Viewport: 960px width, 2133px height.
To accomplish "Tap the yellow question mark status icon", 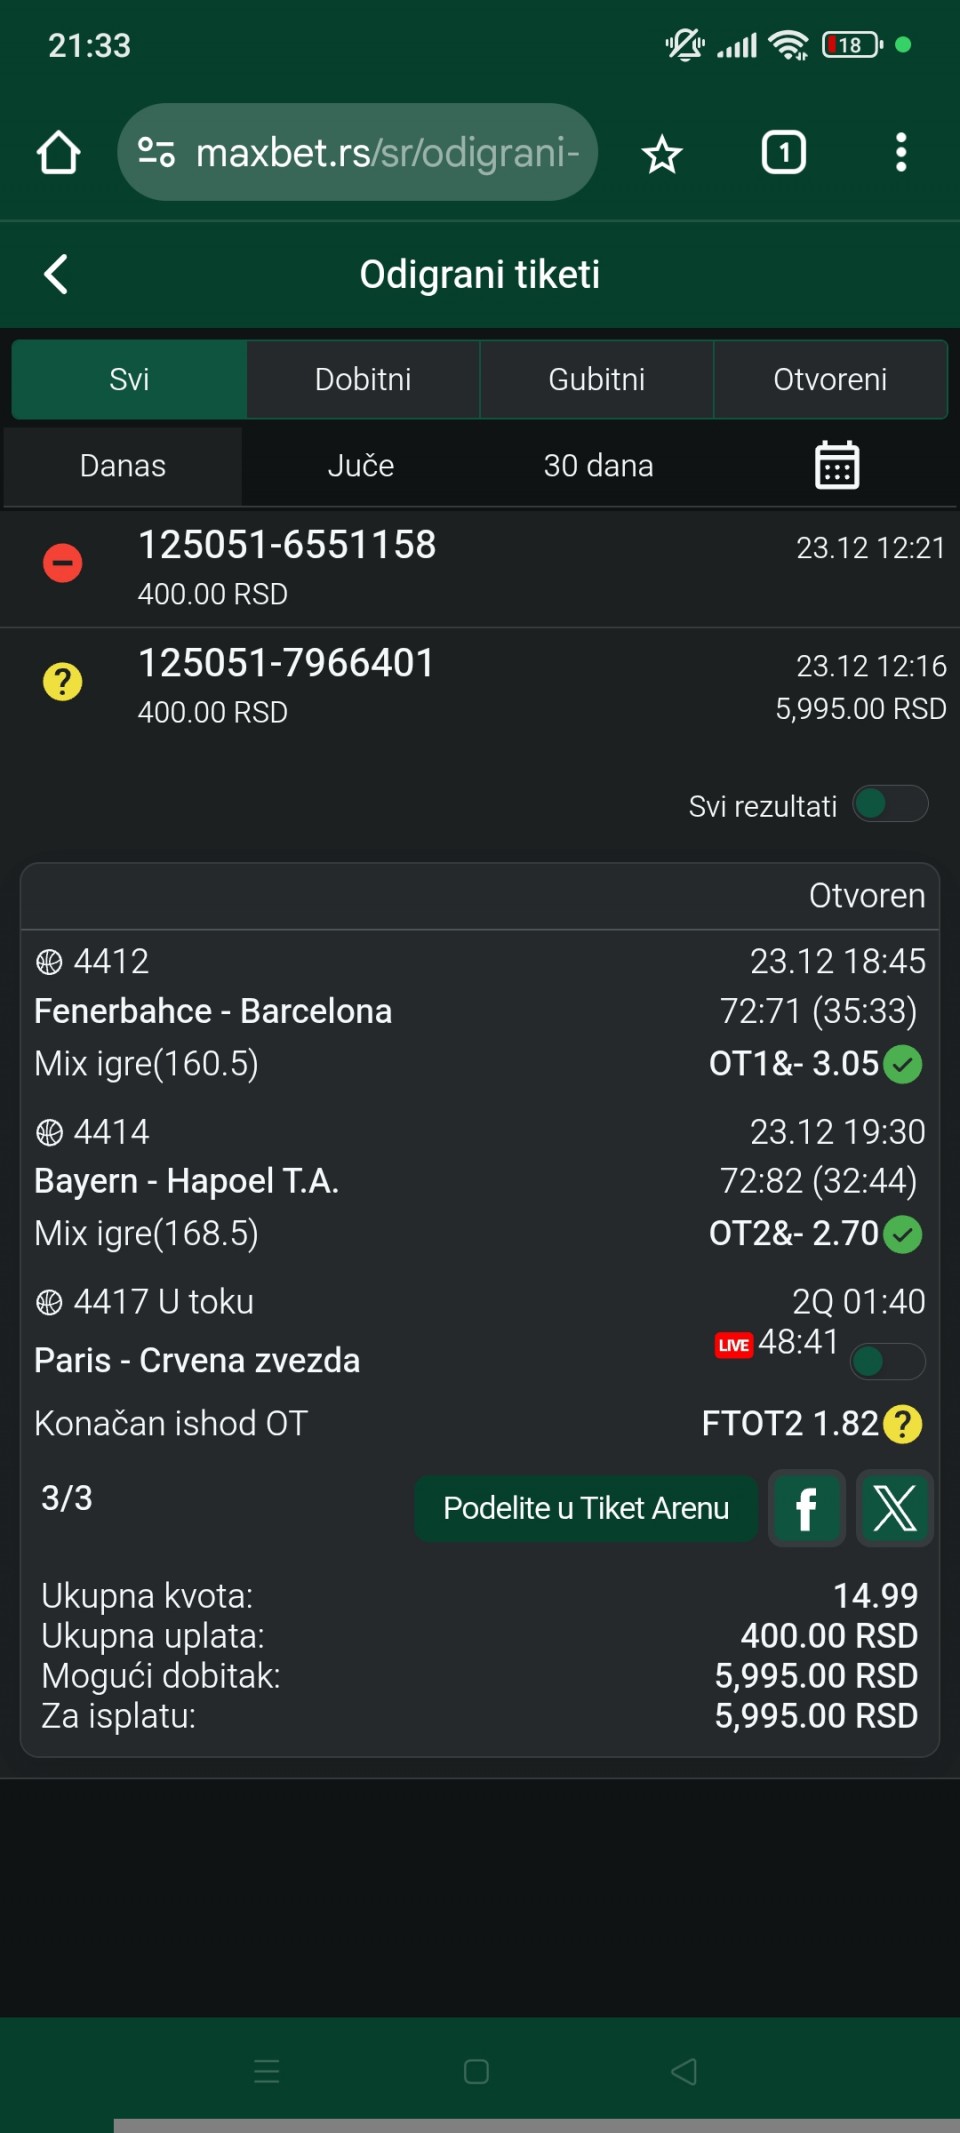I will [x=62, y=682].
